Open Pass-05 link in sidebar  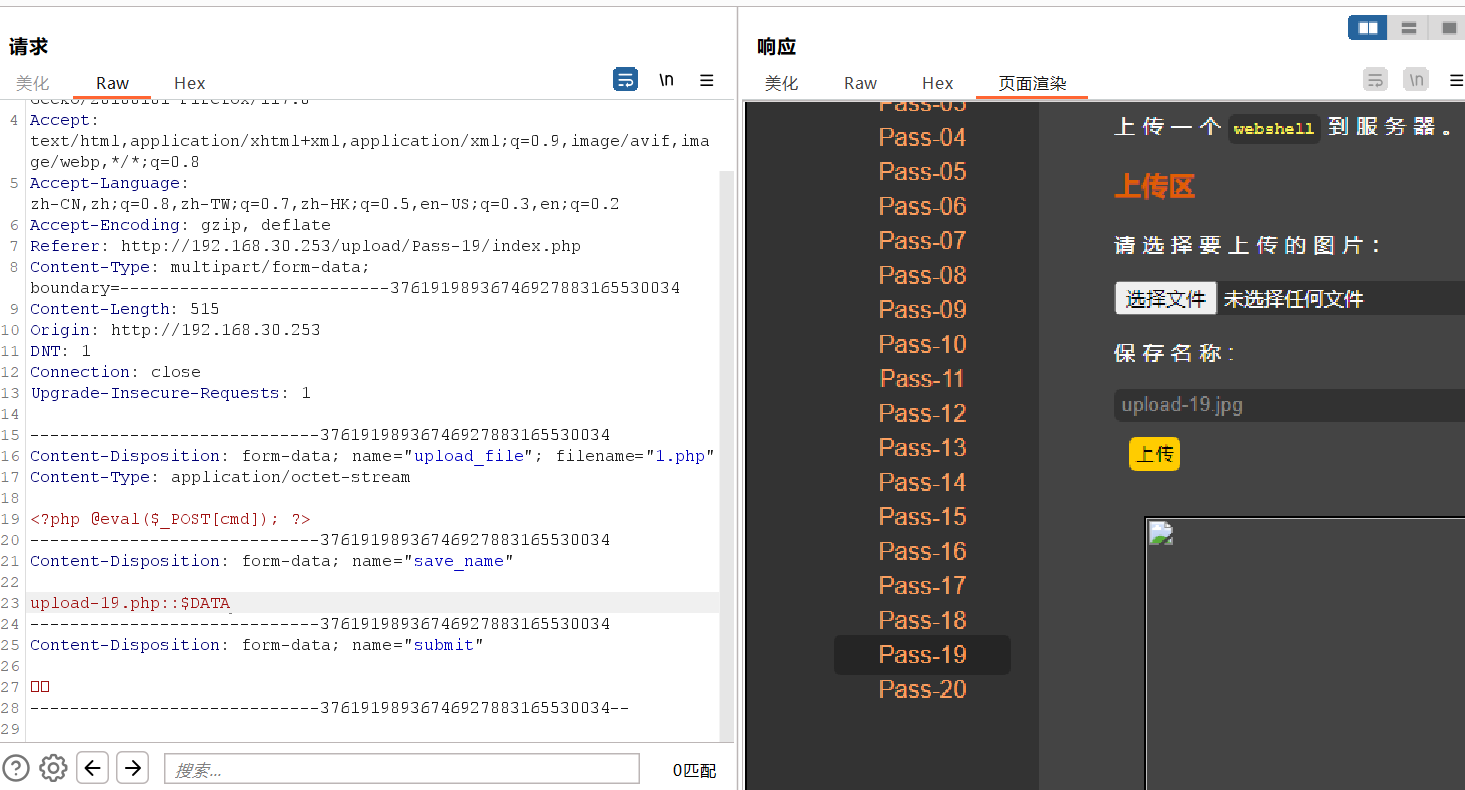(x=922, y=172)
